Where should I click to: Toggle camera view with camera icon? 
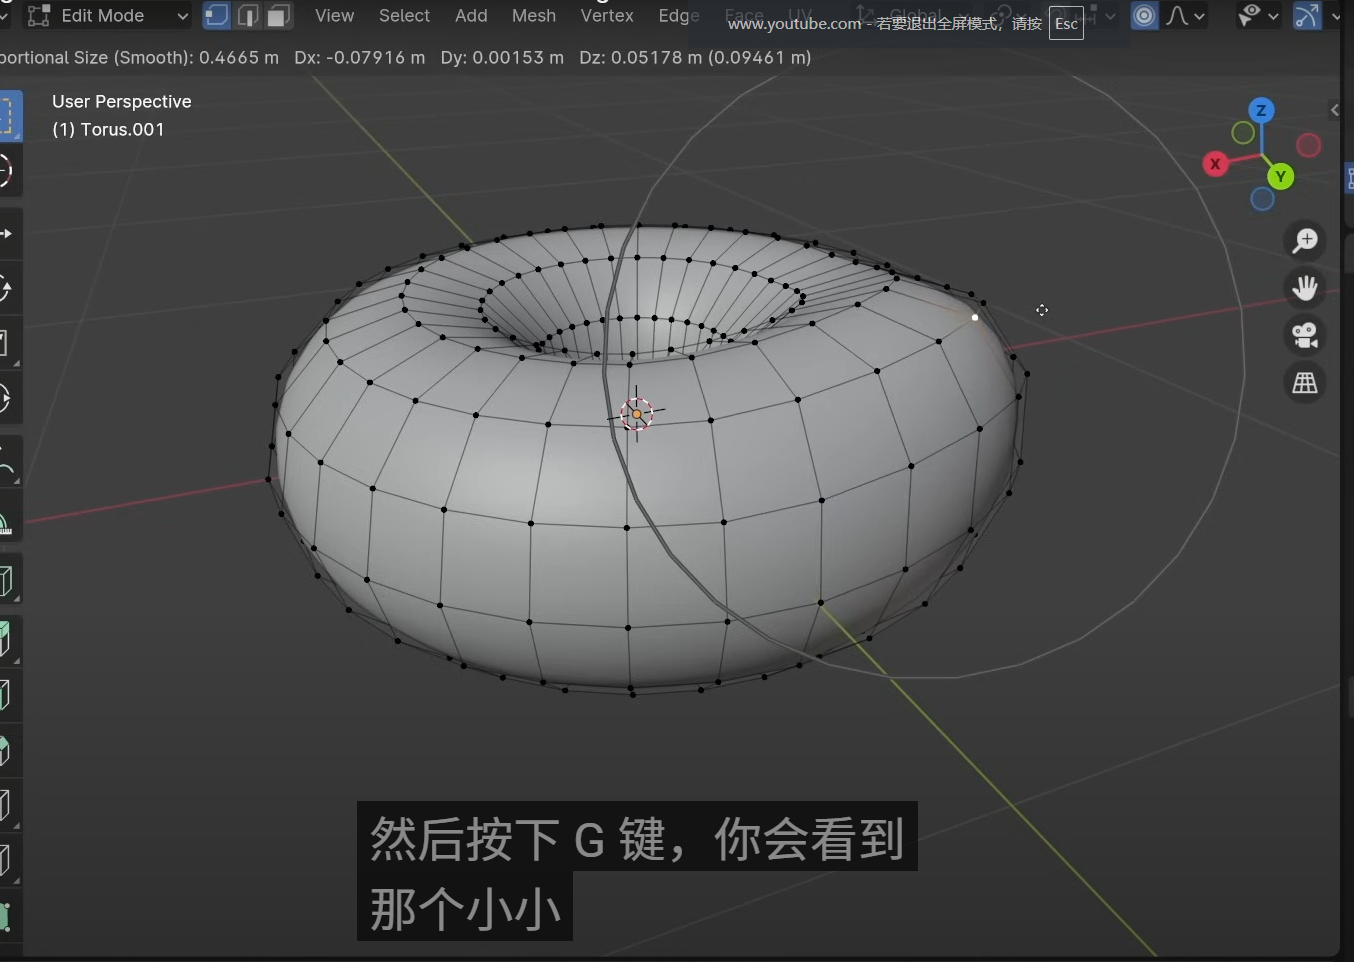[1305, 335]
